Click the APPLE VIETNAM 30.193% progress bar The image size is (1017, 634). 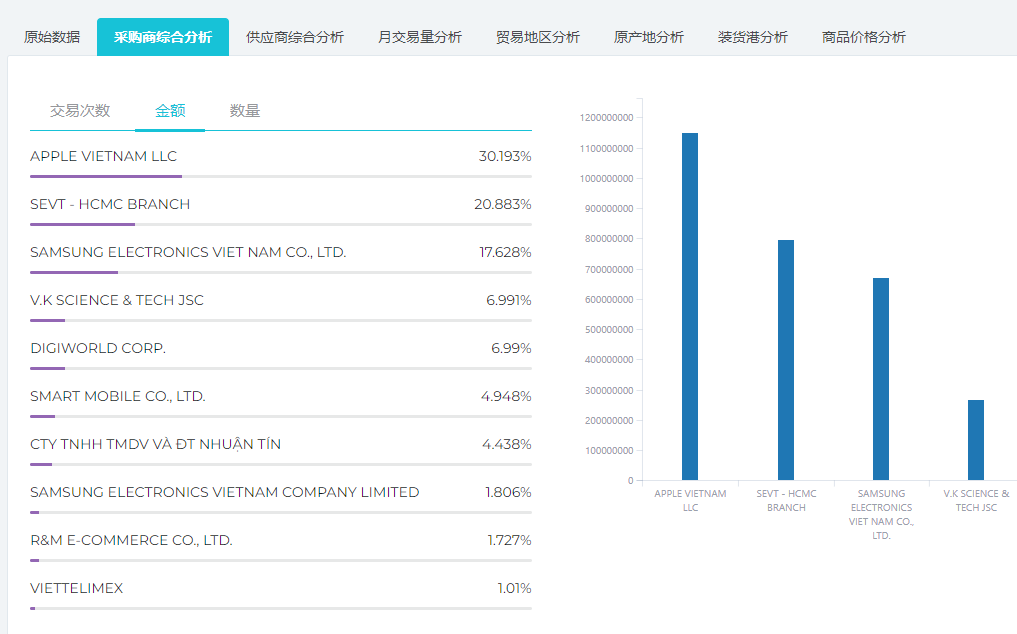click(281, 176)
